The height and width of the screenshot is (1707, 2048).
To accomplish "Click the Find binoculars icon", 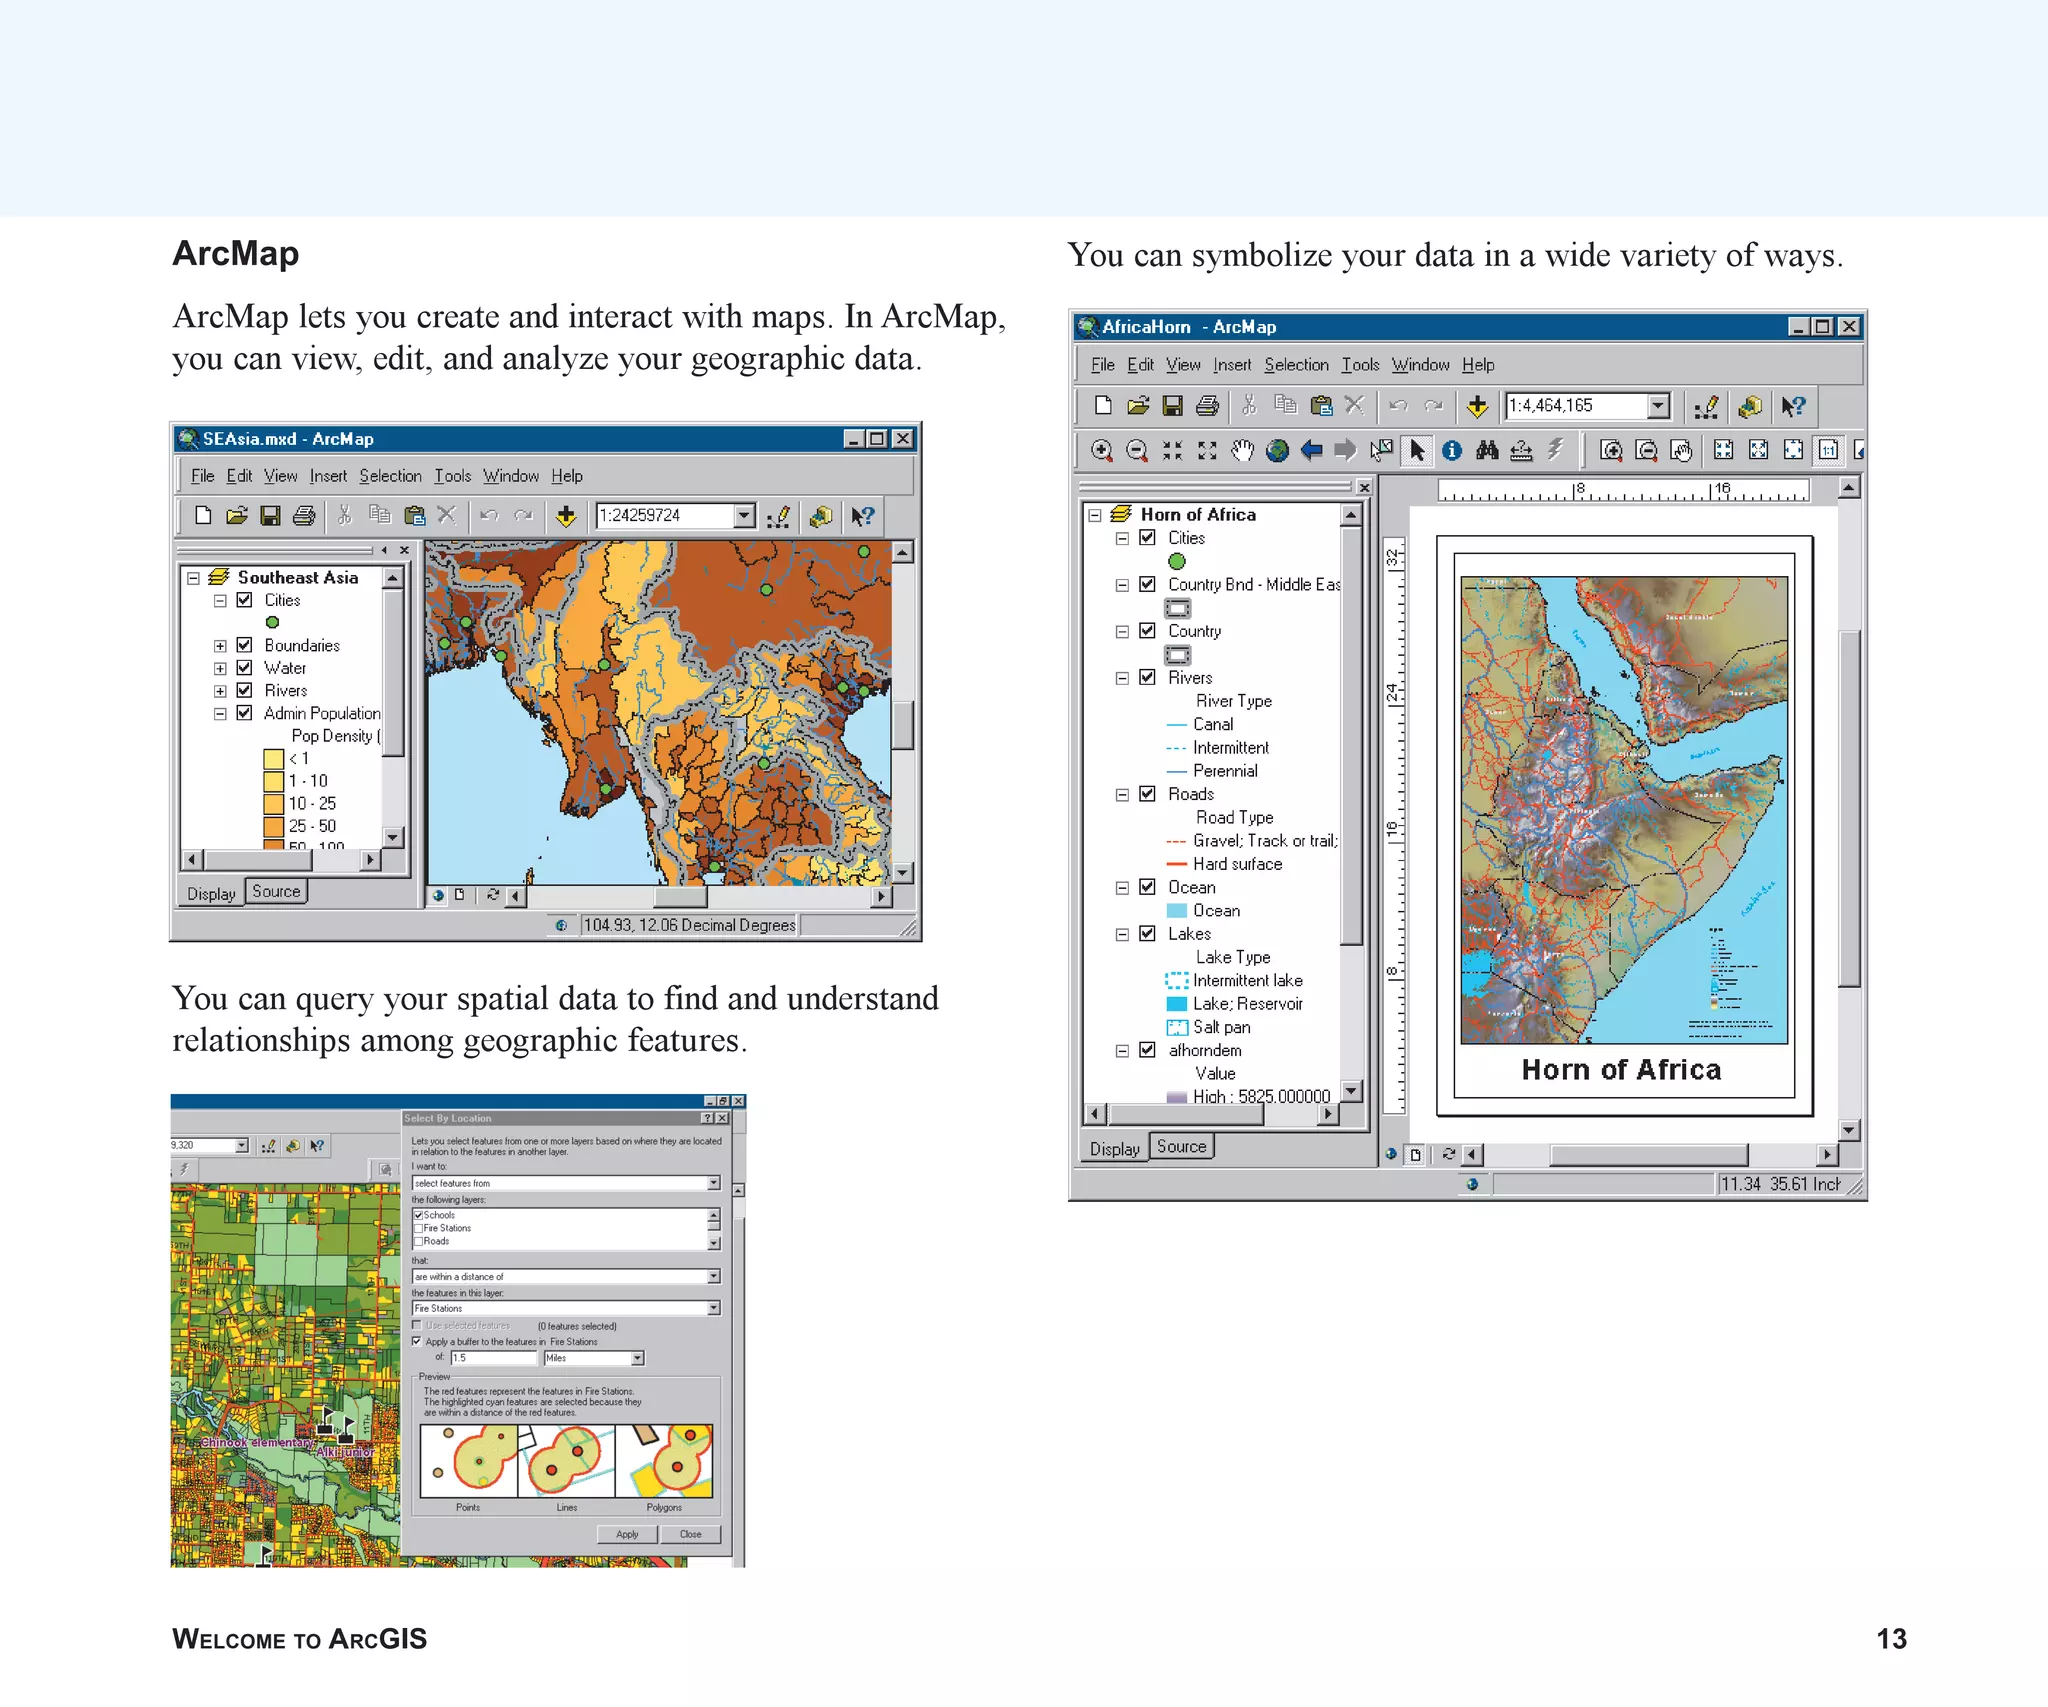I will click(x=1487, y=451).
